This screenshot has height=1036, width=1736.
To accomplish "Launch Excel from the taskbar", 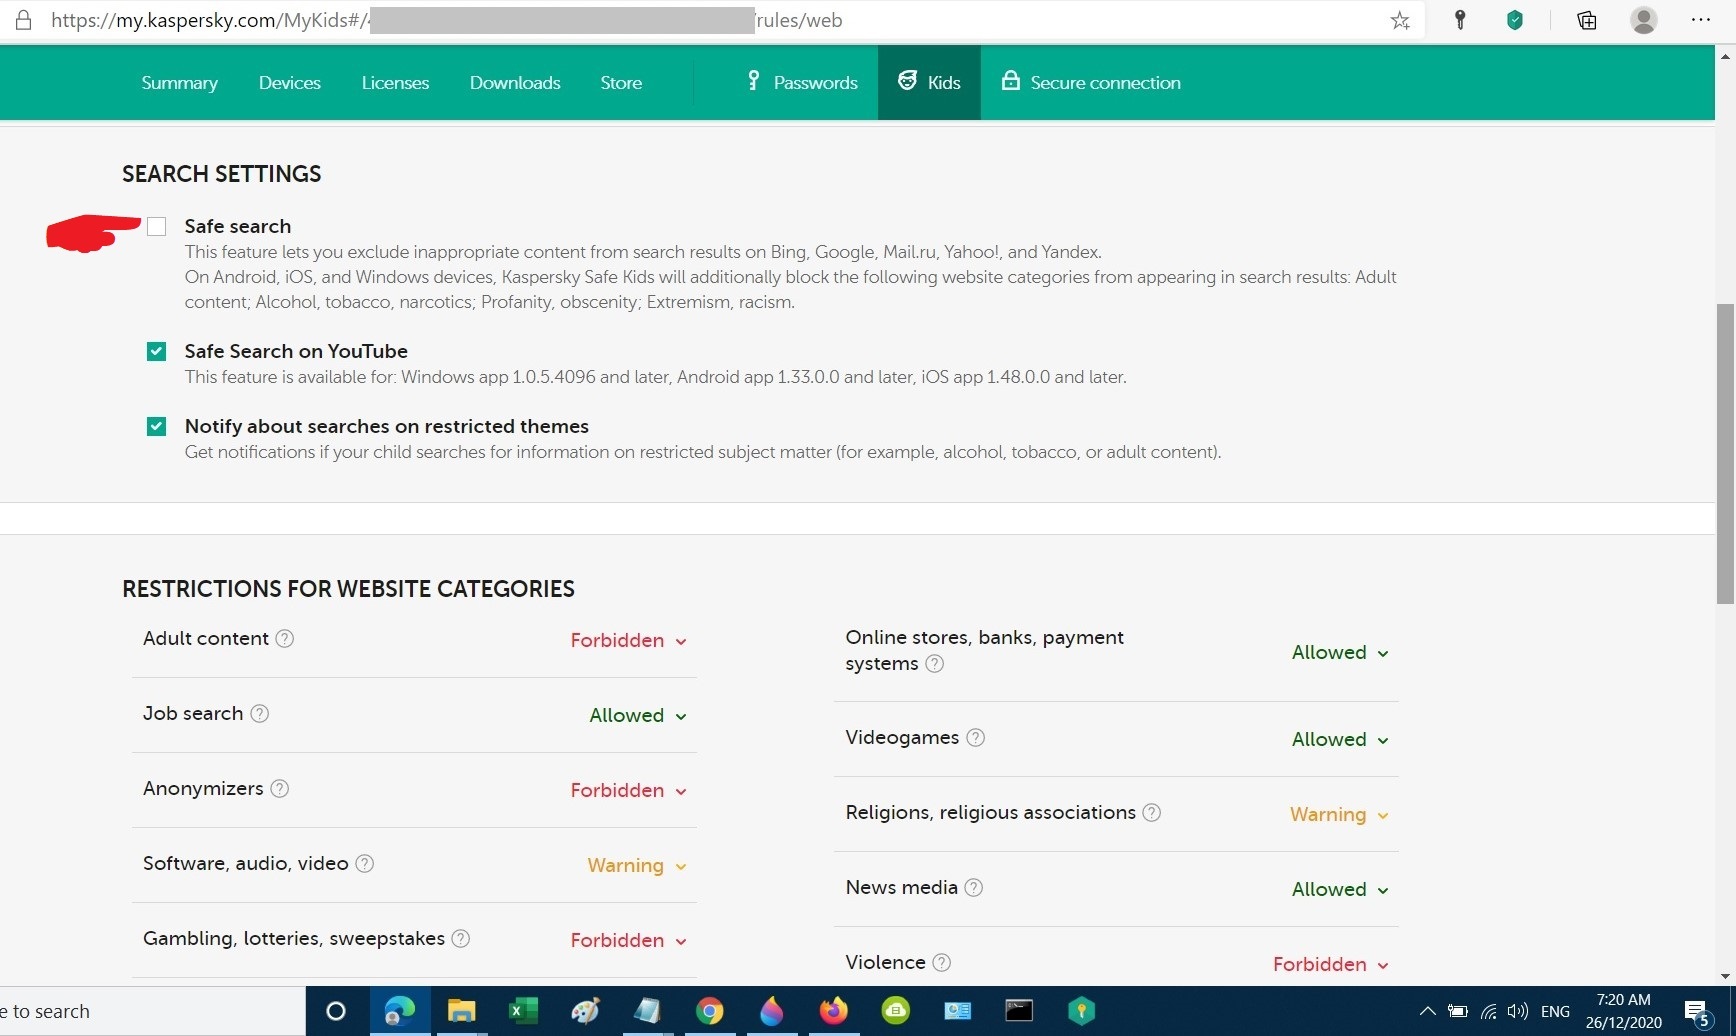I will tap(522, 1011).
